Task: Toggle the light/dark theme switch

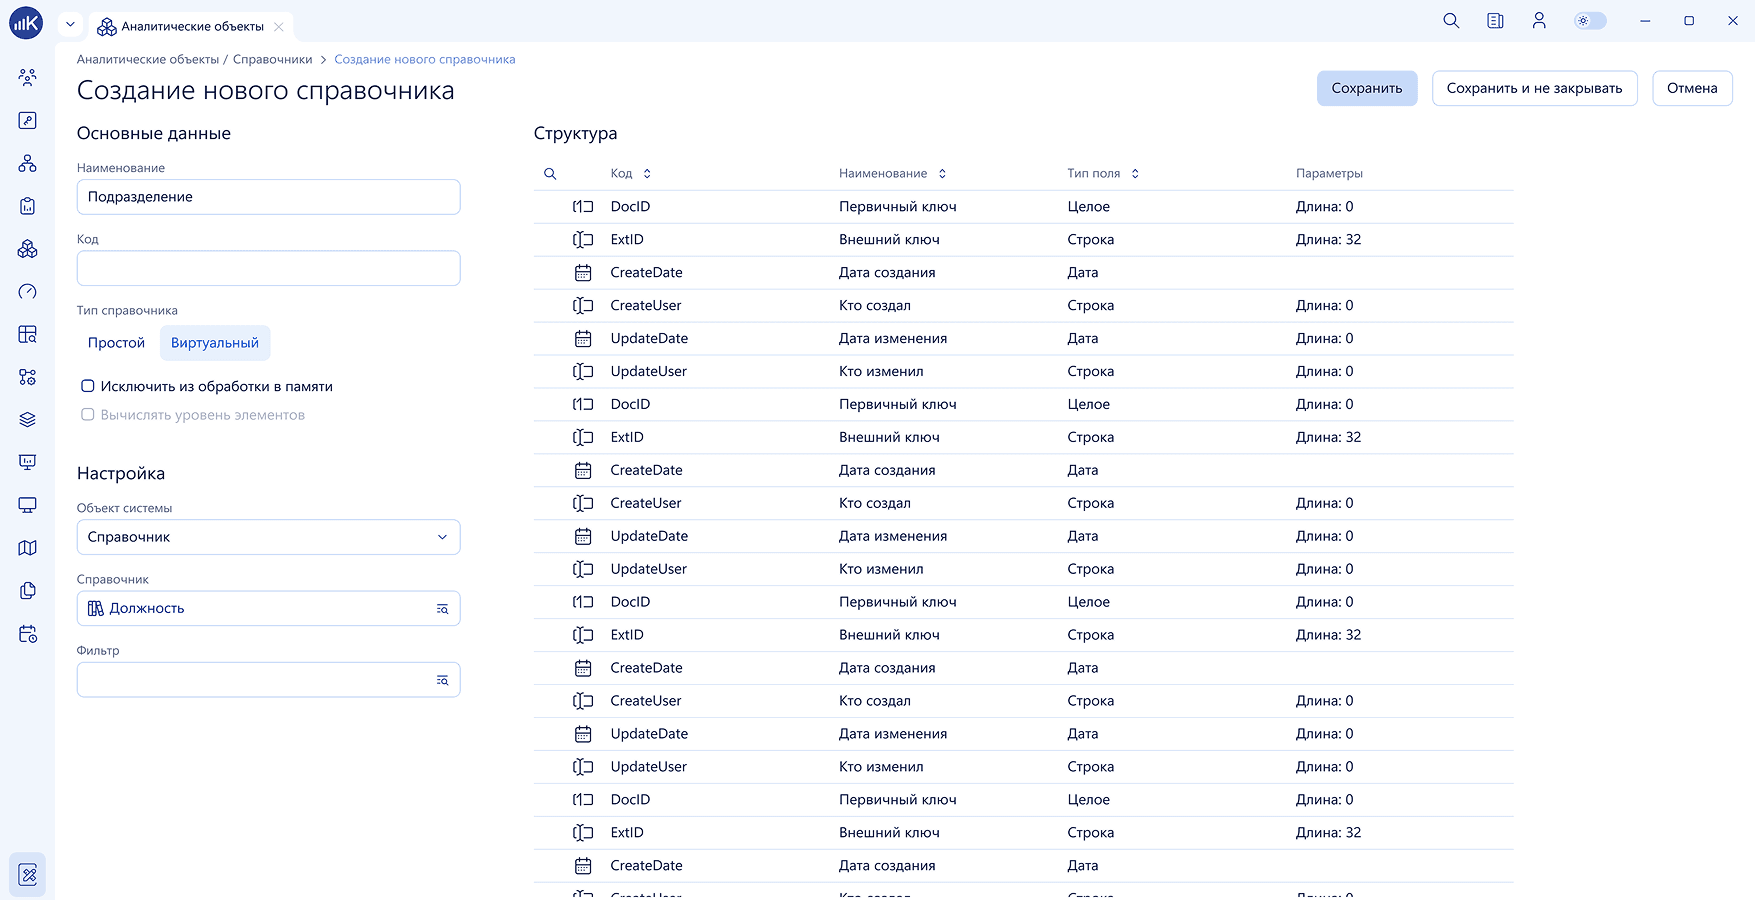Action: point(1590,21)
